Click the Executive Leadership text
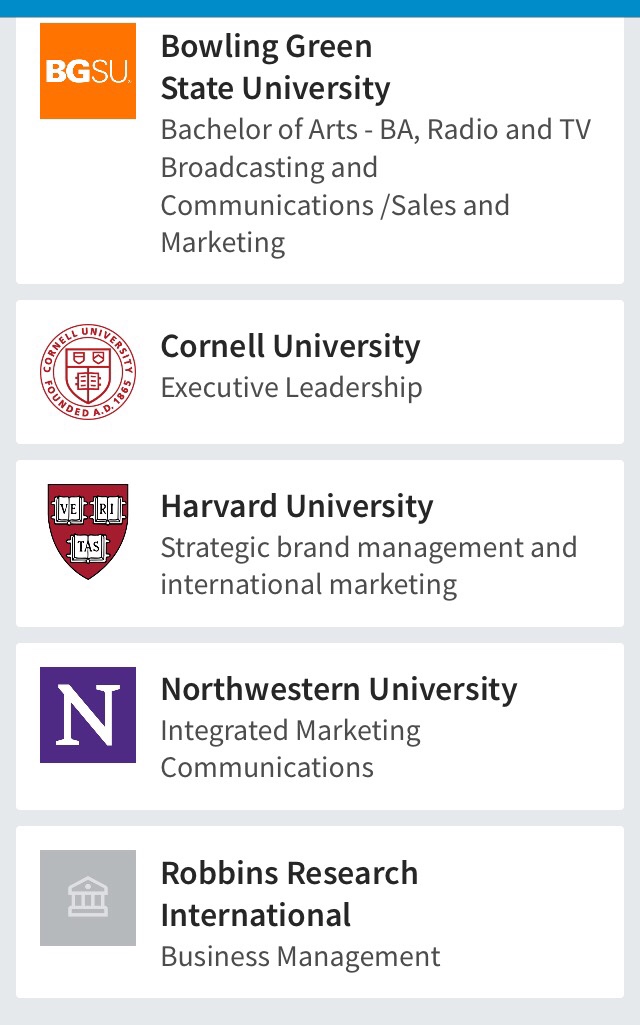 [291, 388]
